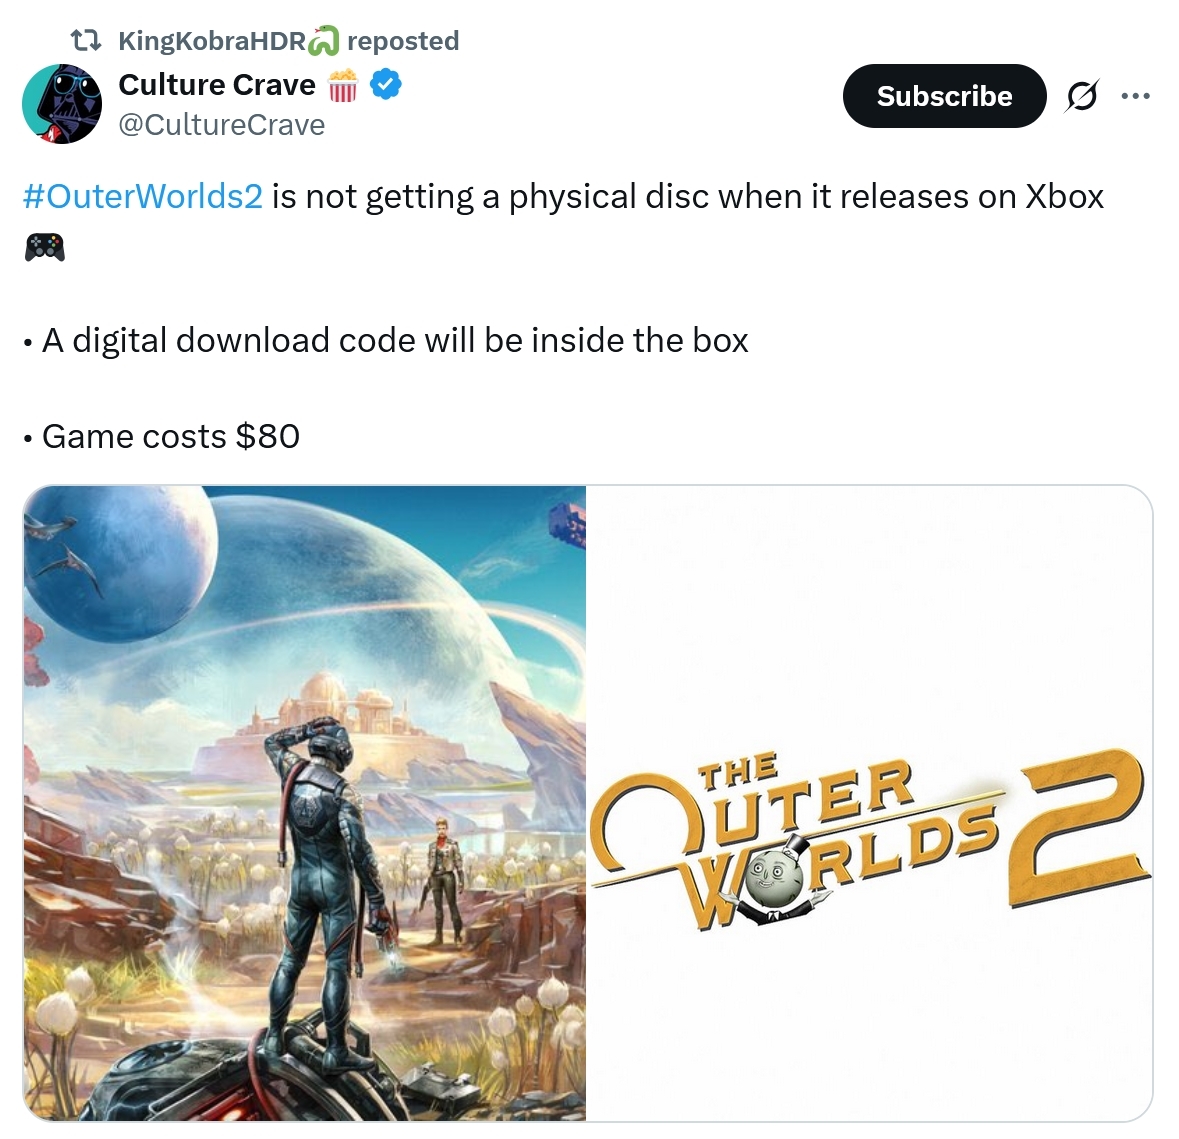Open the KingKobraHDR reposter profile link
The width and height of the screenshot is (1179, 1139).
click(x=212, y=41)
